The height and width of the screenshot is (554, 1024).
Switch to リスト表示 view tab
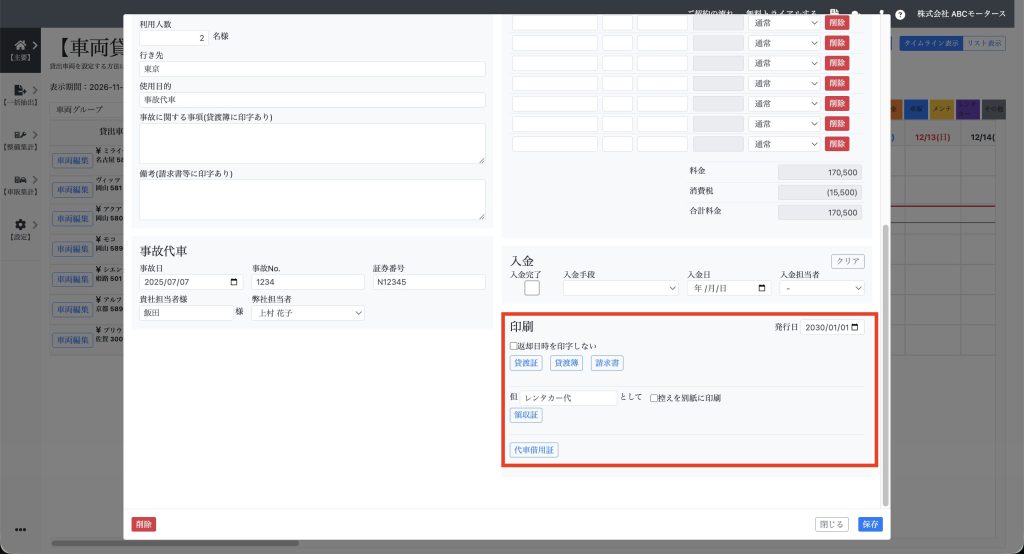(x=984, y=43)
